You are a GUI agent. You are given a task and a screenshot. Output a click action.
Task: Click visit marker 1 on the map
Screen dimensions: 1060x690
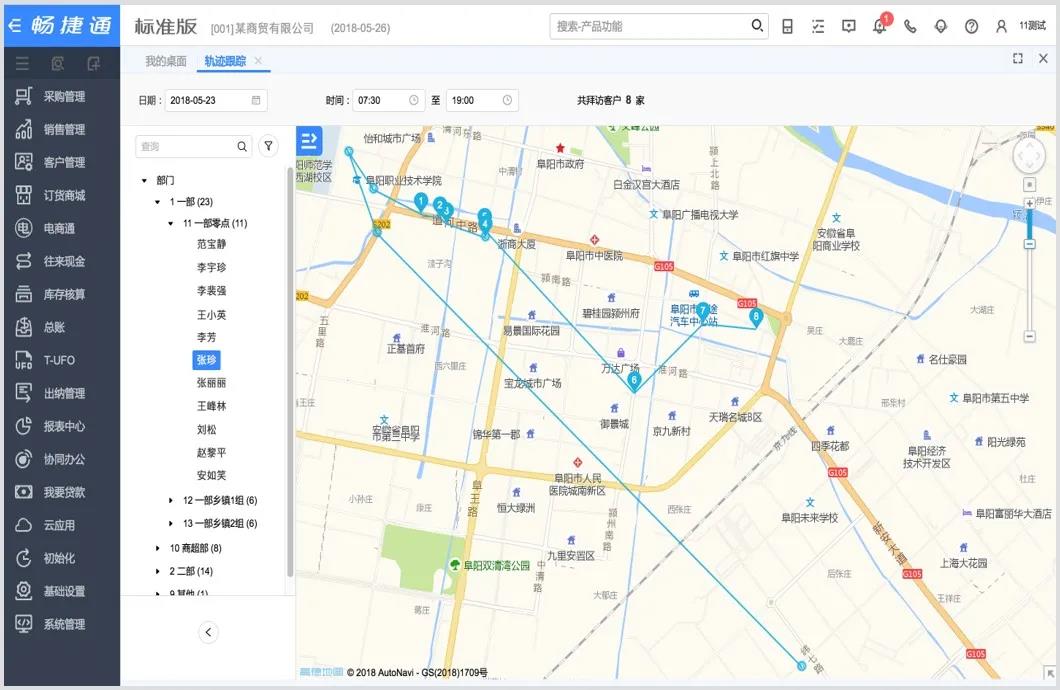420,202
